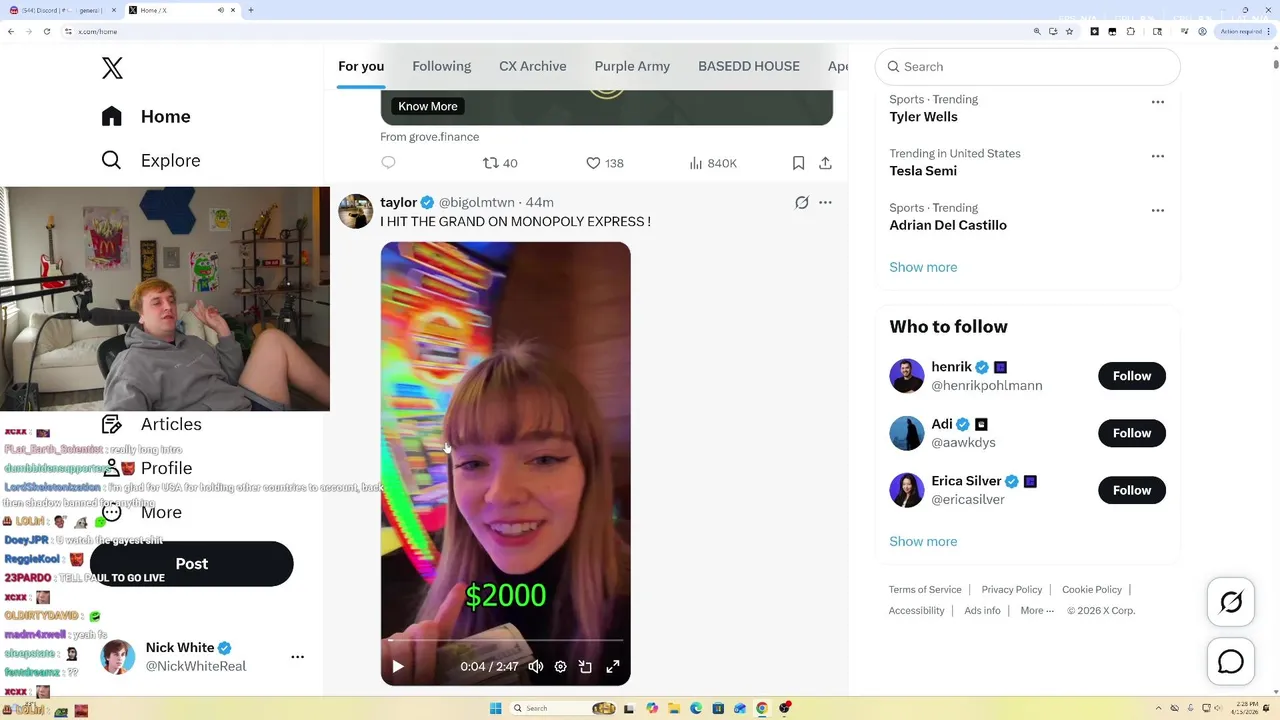Screen dimensions: 1280x720
Task: Open the BASEDD HOUSE tab
Action: pos(749,66)
